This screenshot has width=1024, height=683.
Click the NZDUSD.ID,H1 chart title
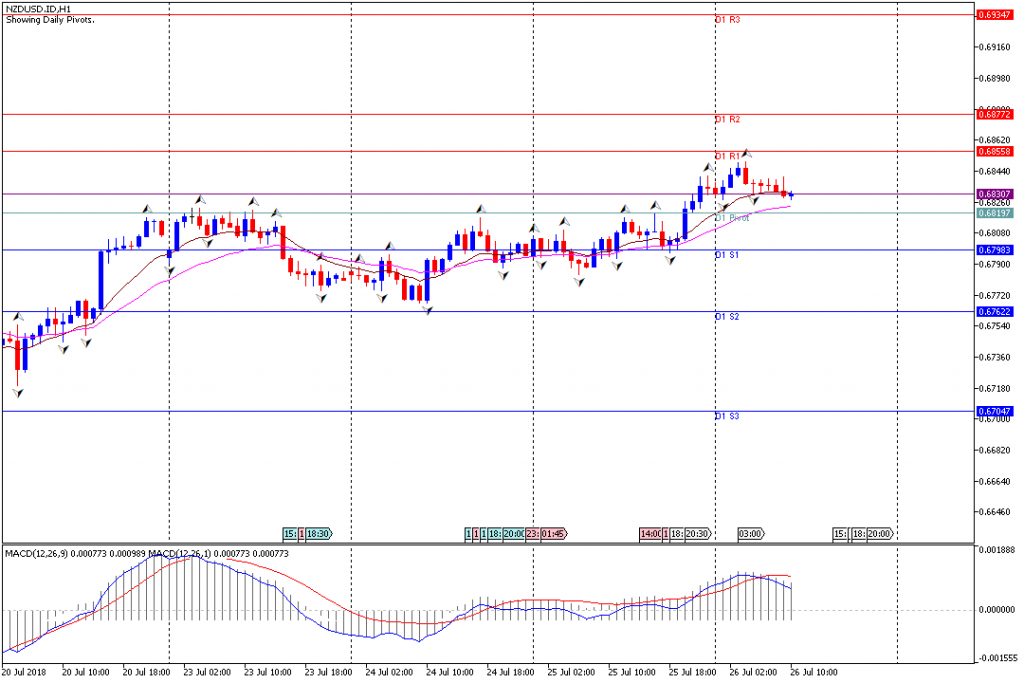point(35,8)
